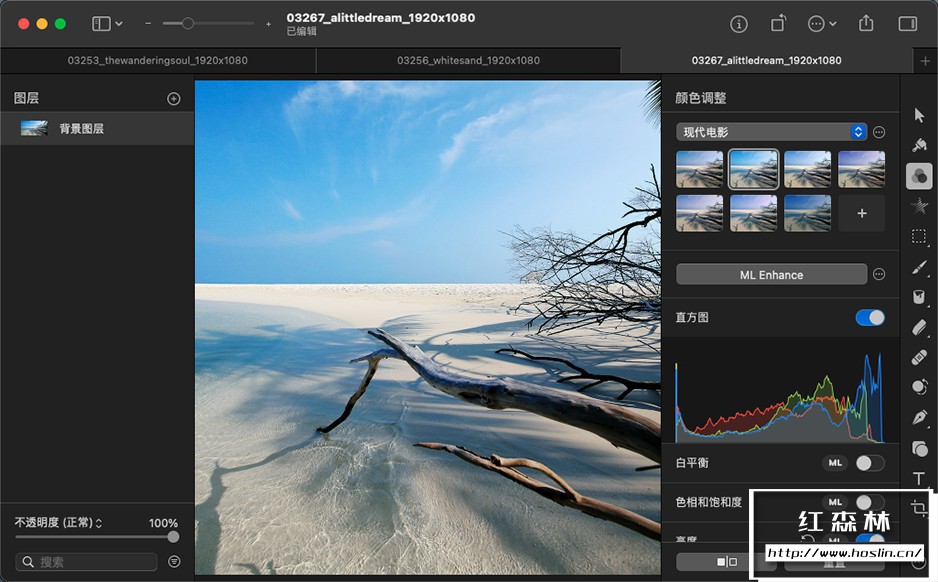Select the Type tool
The width and height of the screenshot is (938, 582).
[x=919, y=476]
